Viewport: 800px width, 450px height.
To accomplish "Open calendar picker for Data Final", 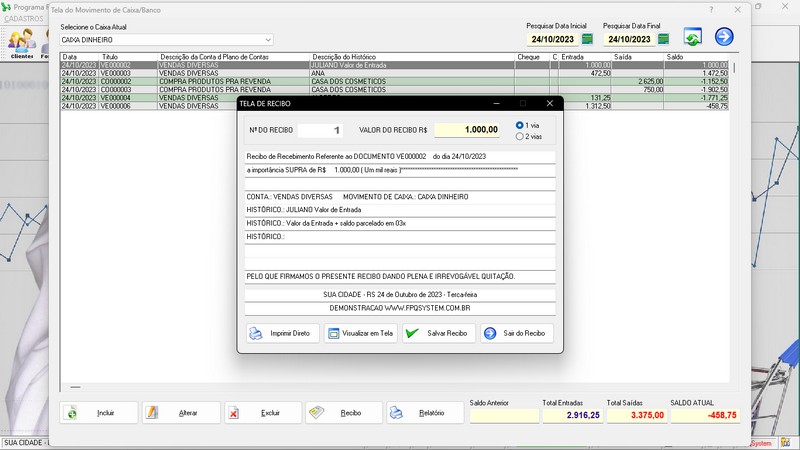I will [x=663, y=39].
